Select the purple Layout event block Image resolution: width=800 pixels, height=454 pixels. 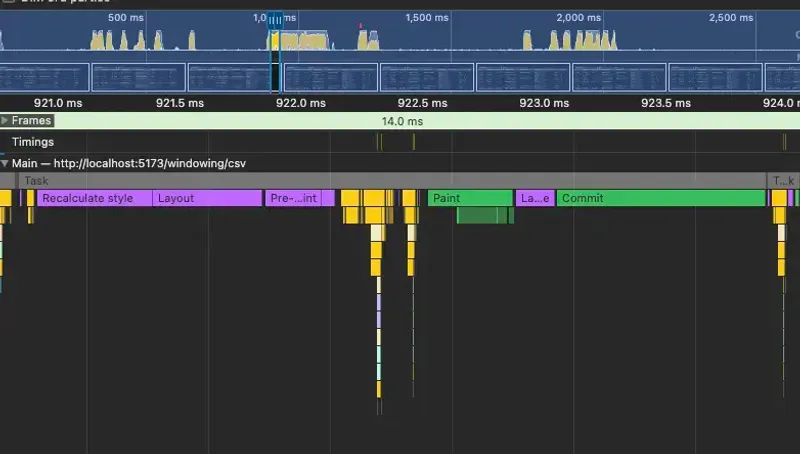[x=206, y=198]
